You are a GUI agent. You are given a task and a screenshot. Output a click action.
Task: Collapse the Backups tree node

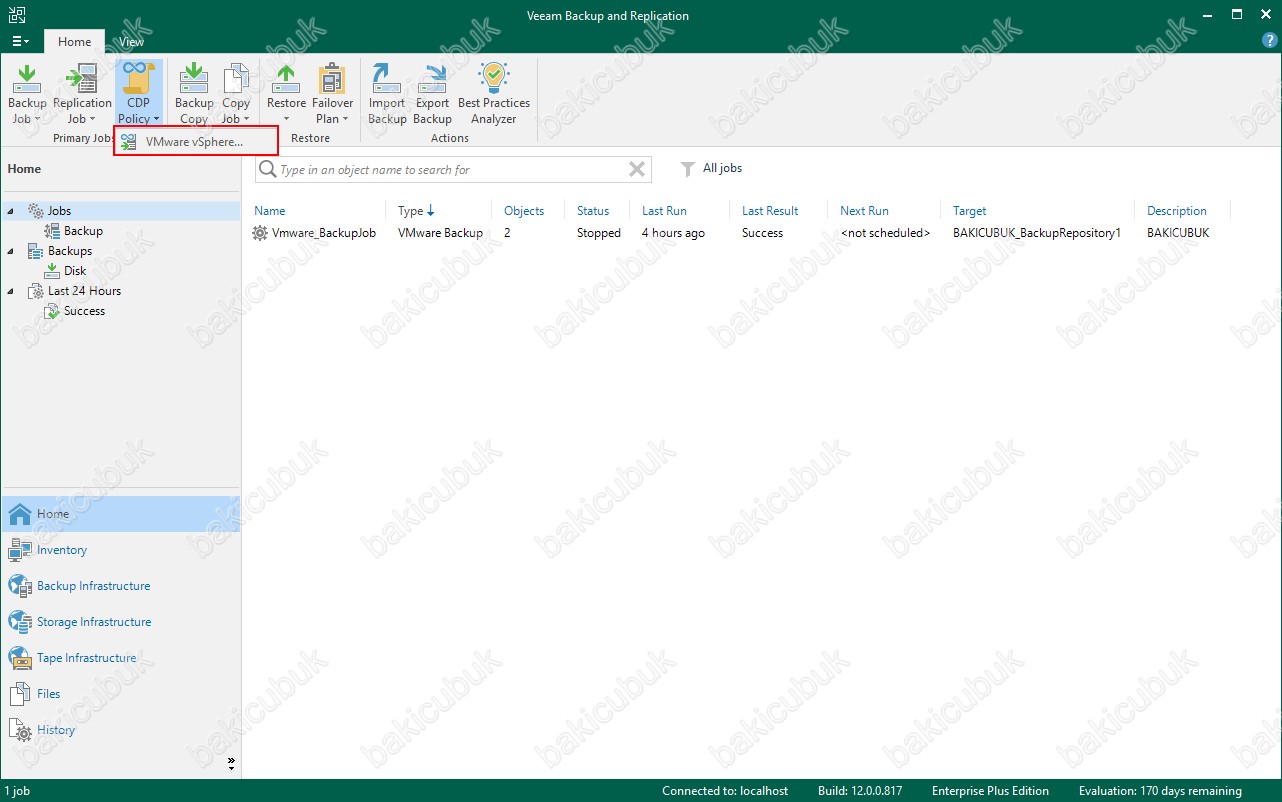click(11, 251)
